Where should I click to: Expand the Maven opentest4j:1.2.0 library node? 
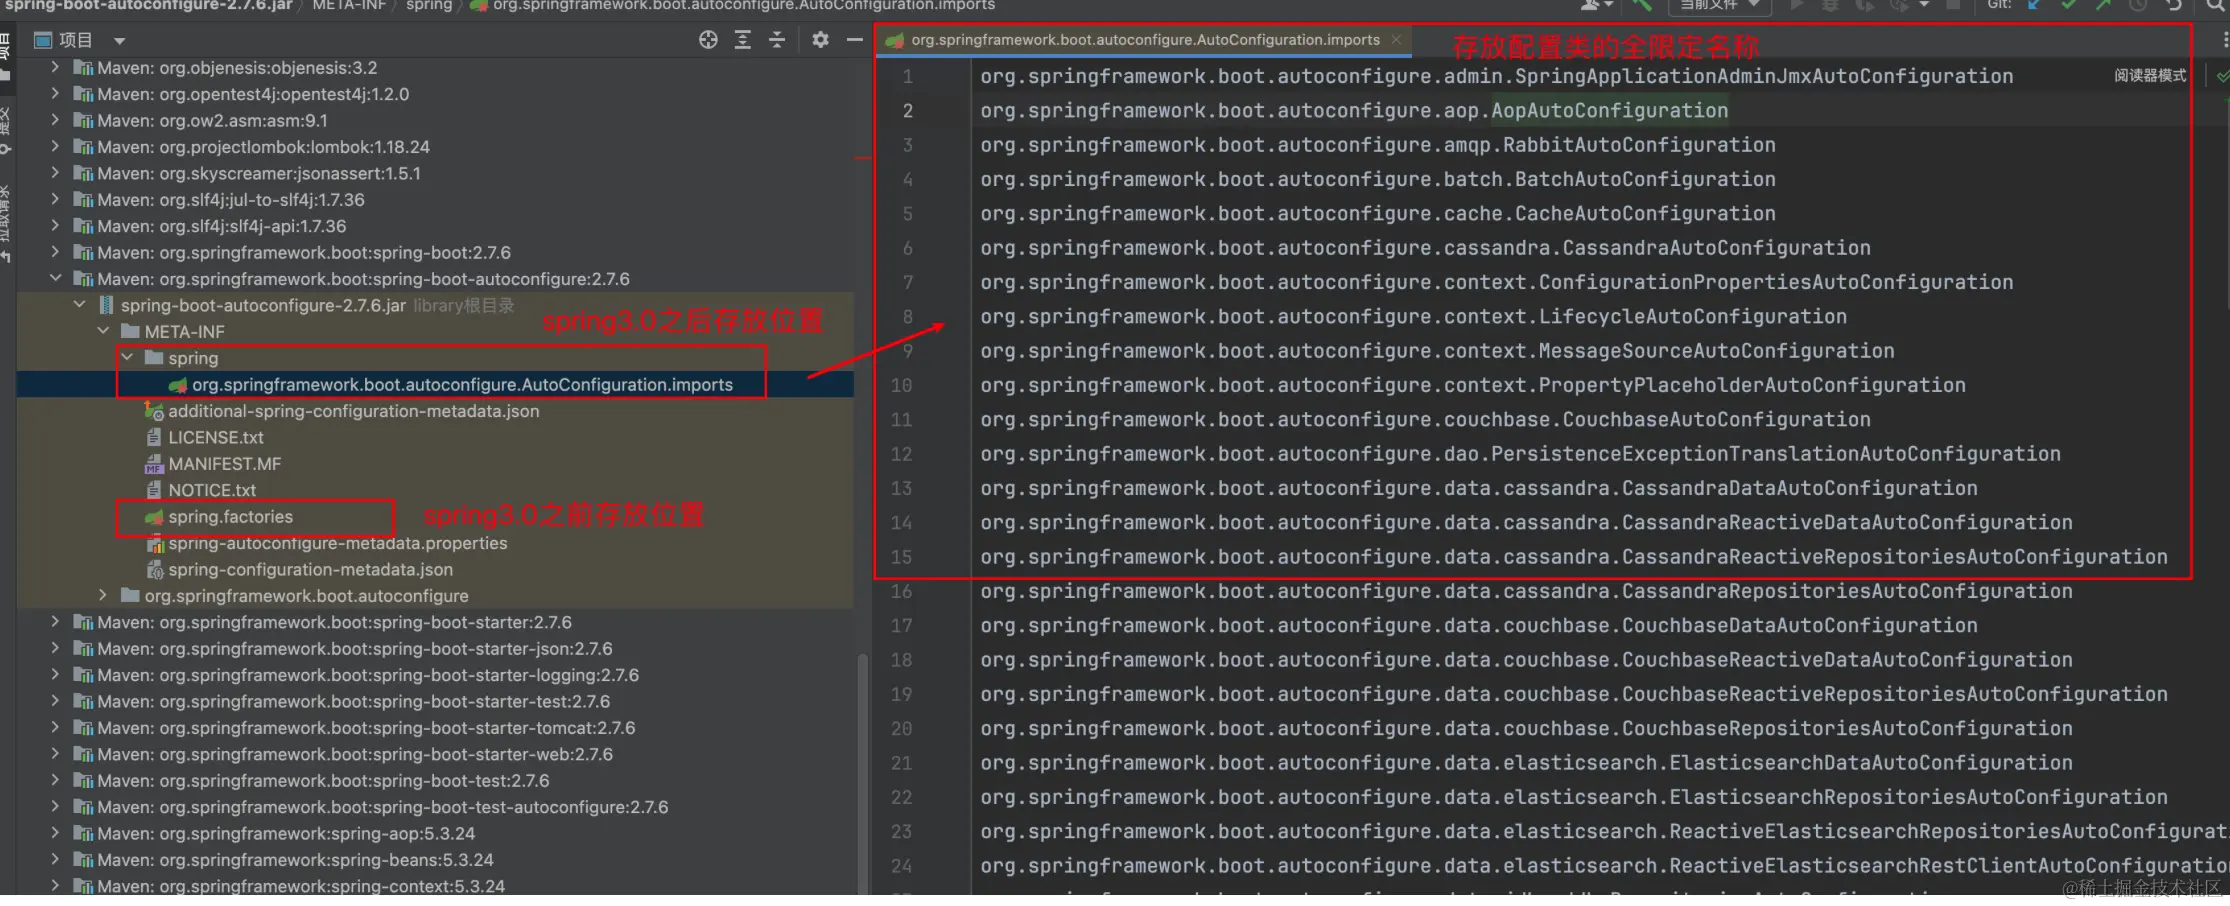pos(55,94)
